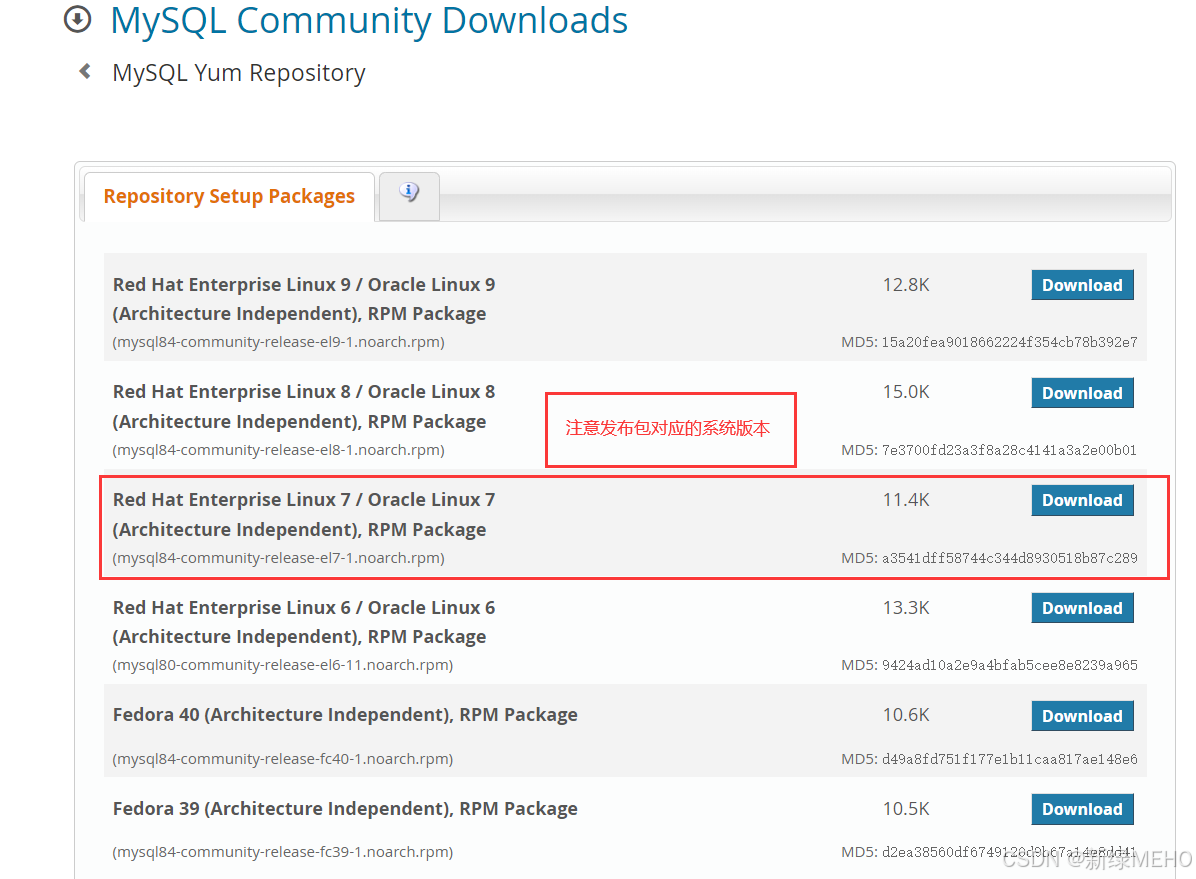1196x879 pixels.
Task: Click the 10.6K file size value
Action: [x=906, y=715]
